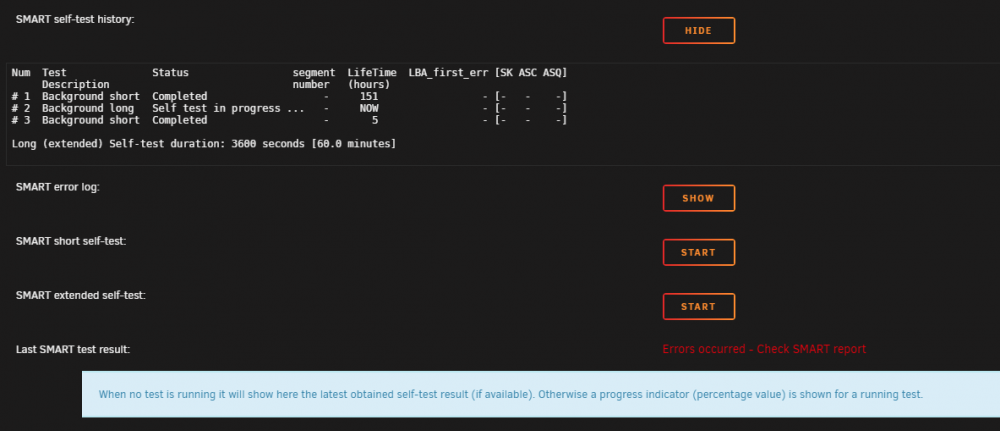Click the 'SMART extended self-test:' label
Image resolution: width=1000 pixels, height=431 pixels.
(81, 295)
